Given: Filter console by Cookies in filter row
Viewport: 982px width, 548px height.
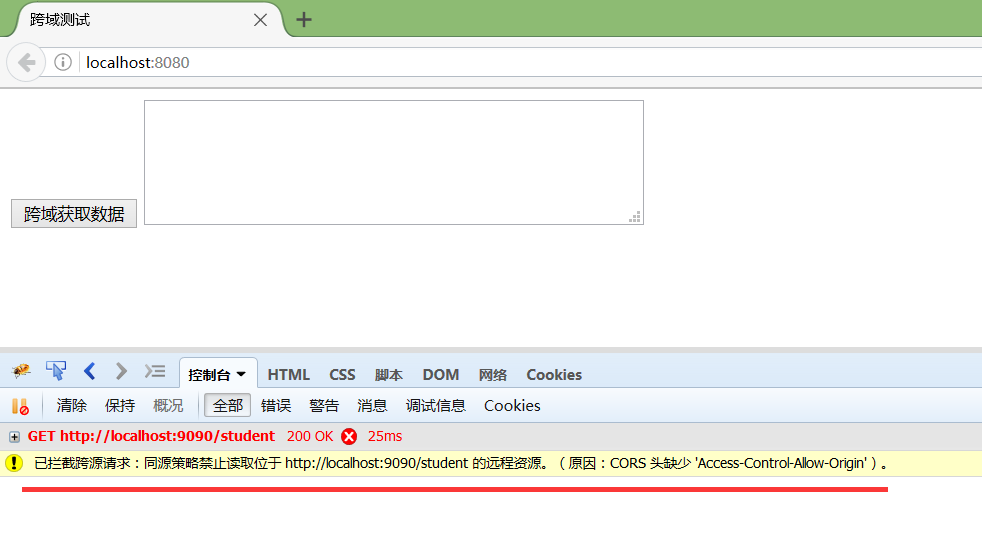Looking at the screenshot, I should (512, 405).
